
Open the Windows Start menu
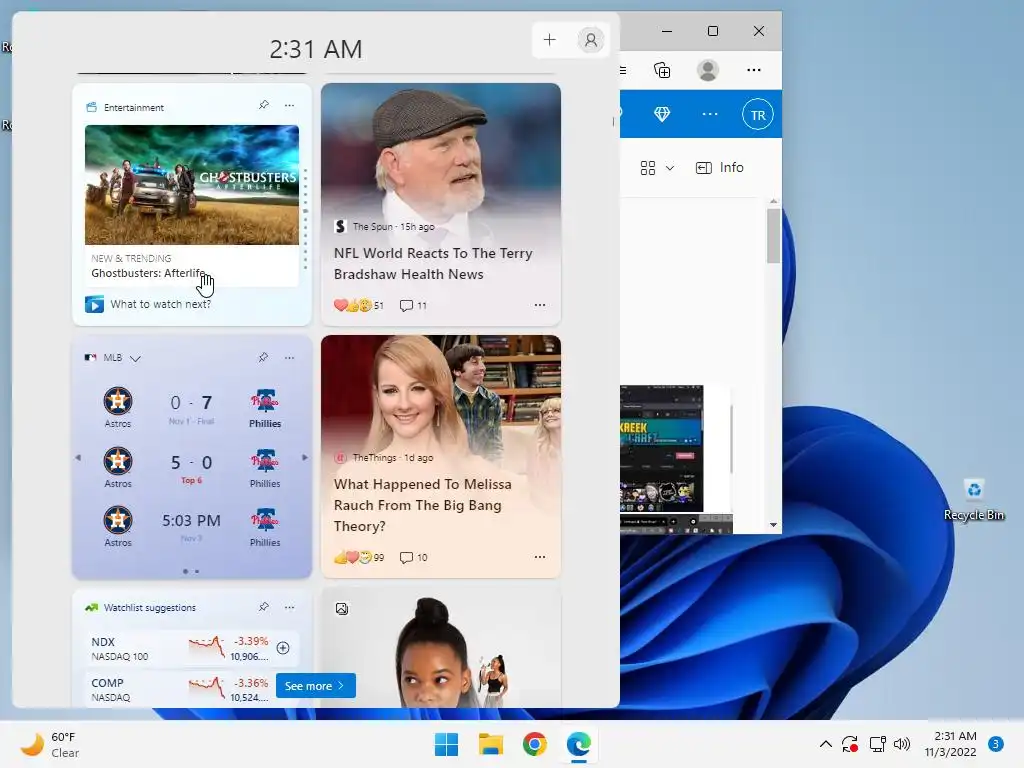click(447, 744)
